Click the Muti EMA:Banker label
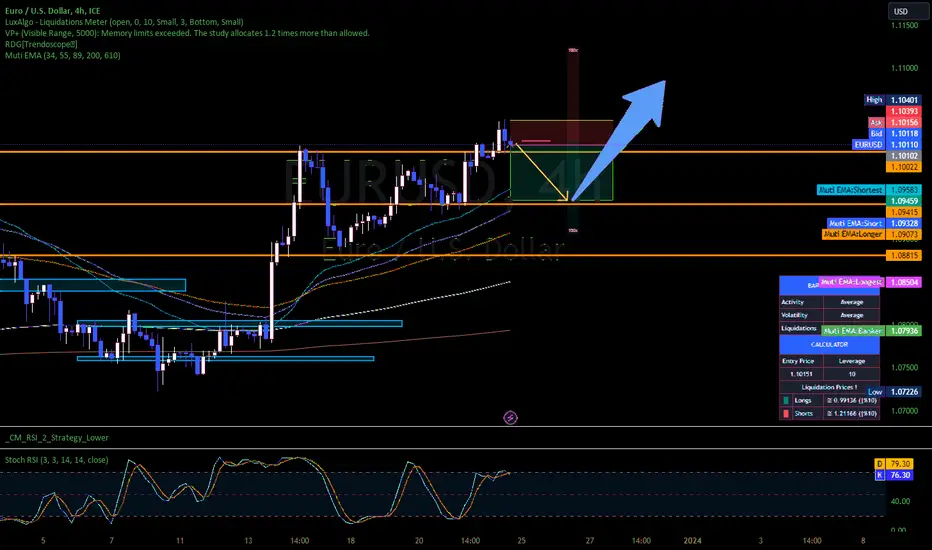The image size is (932, 550). pyautogui.click(x=853, y=331)
